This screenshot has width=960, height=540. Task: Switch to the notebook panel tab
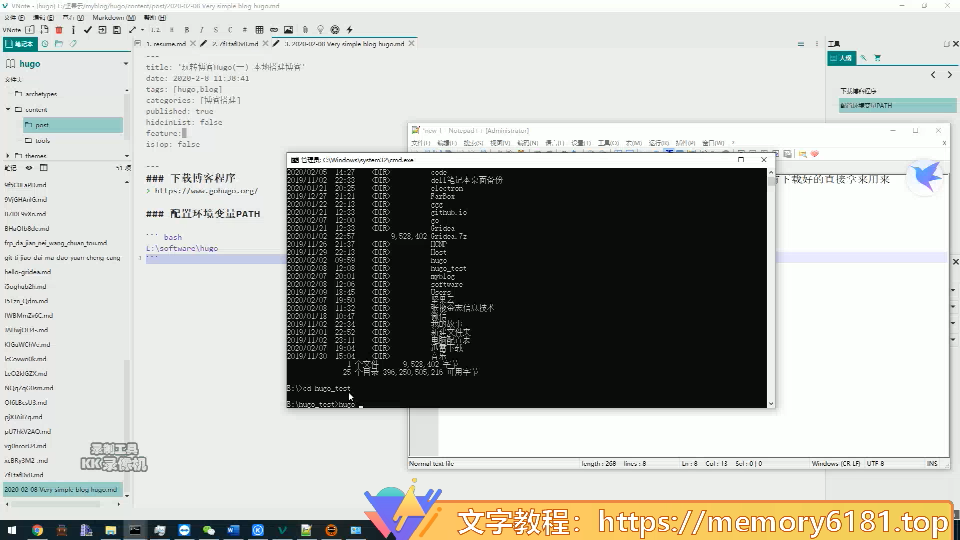click(20, 43)
